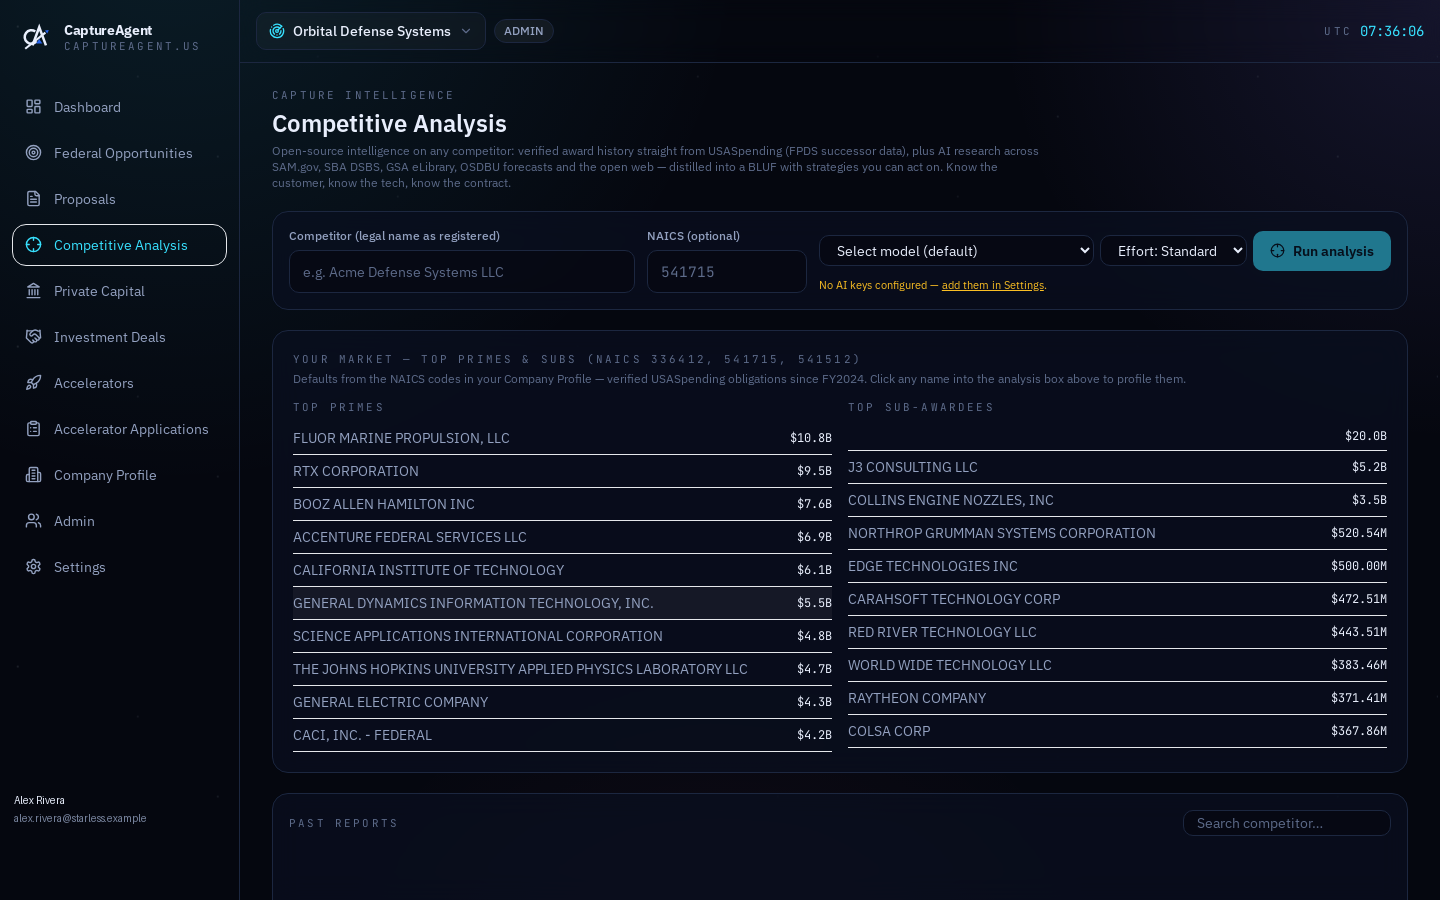Click GENERAL DYNAMICS INFORMATION TECHNOLOGY, INC.

tap(562, 603)
